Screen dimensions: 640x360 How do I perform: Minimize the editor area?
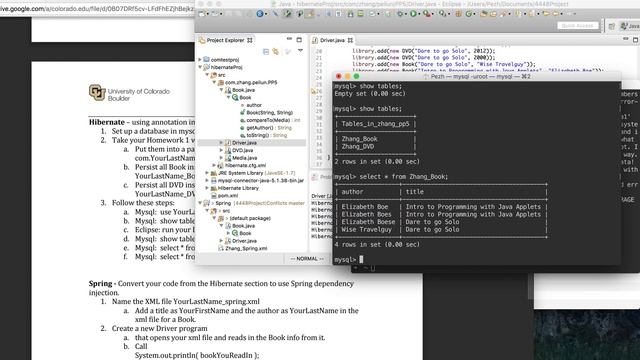click(x=625, y=39)
